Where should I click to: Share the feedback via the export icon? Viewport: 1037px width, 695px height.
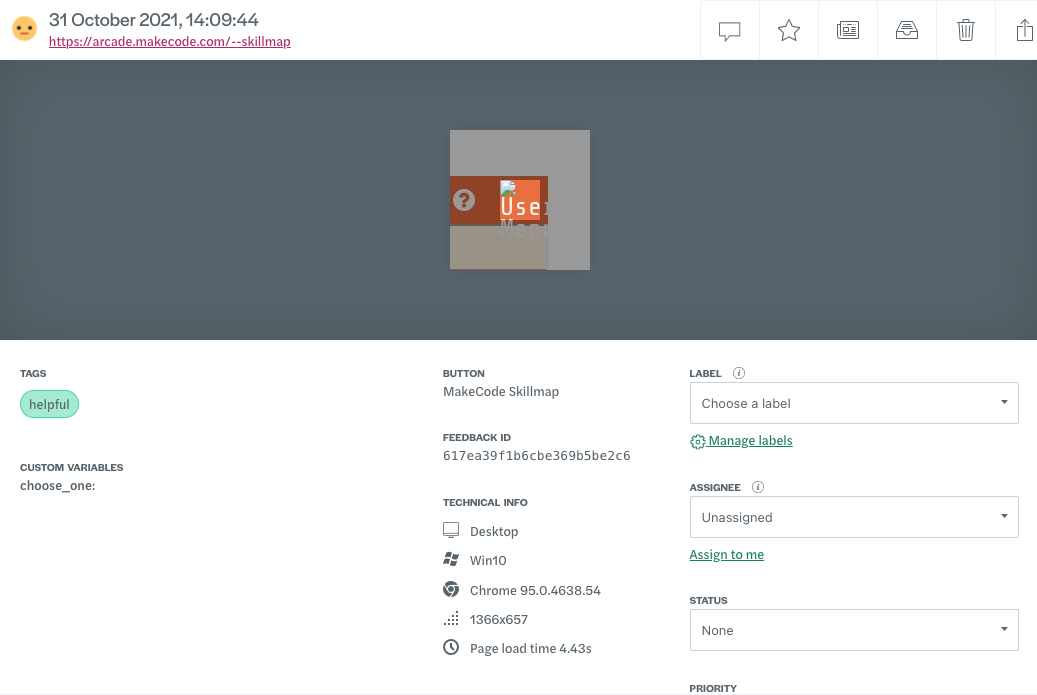click(1023, 30)
